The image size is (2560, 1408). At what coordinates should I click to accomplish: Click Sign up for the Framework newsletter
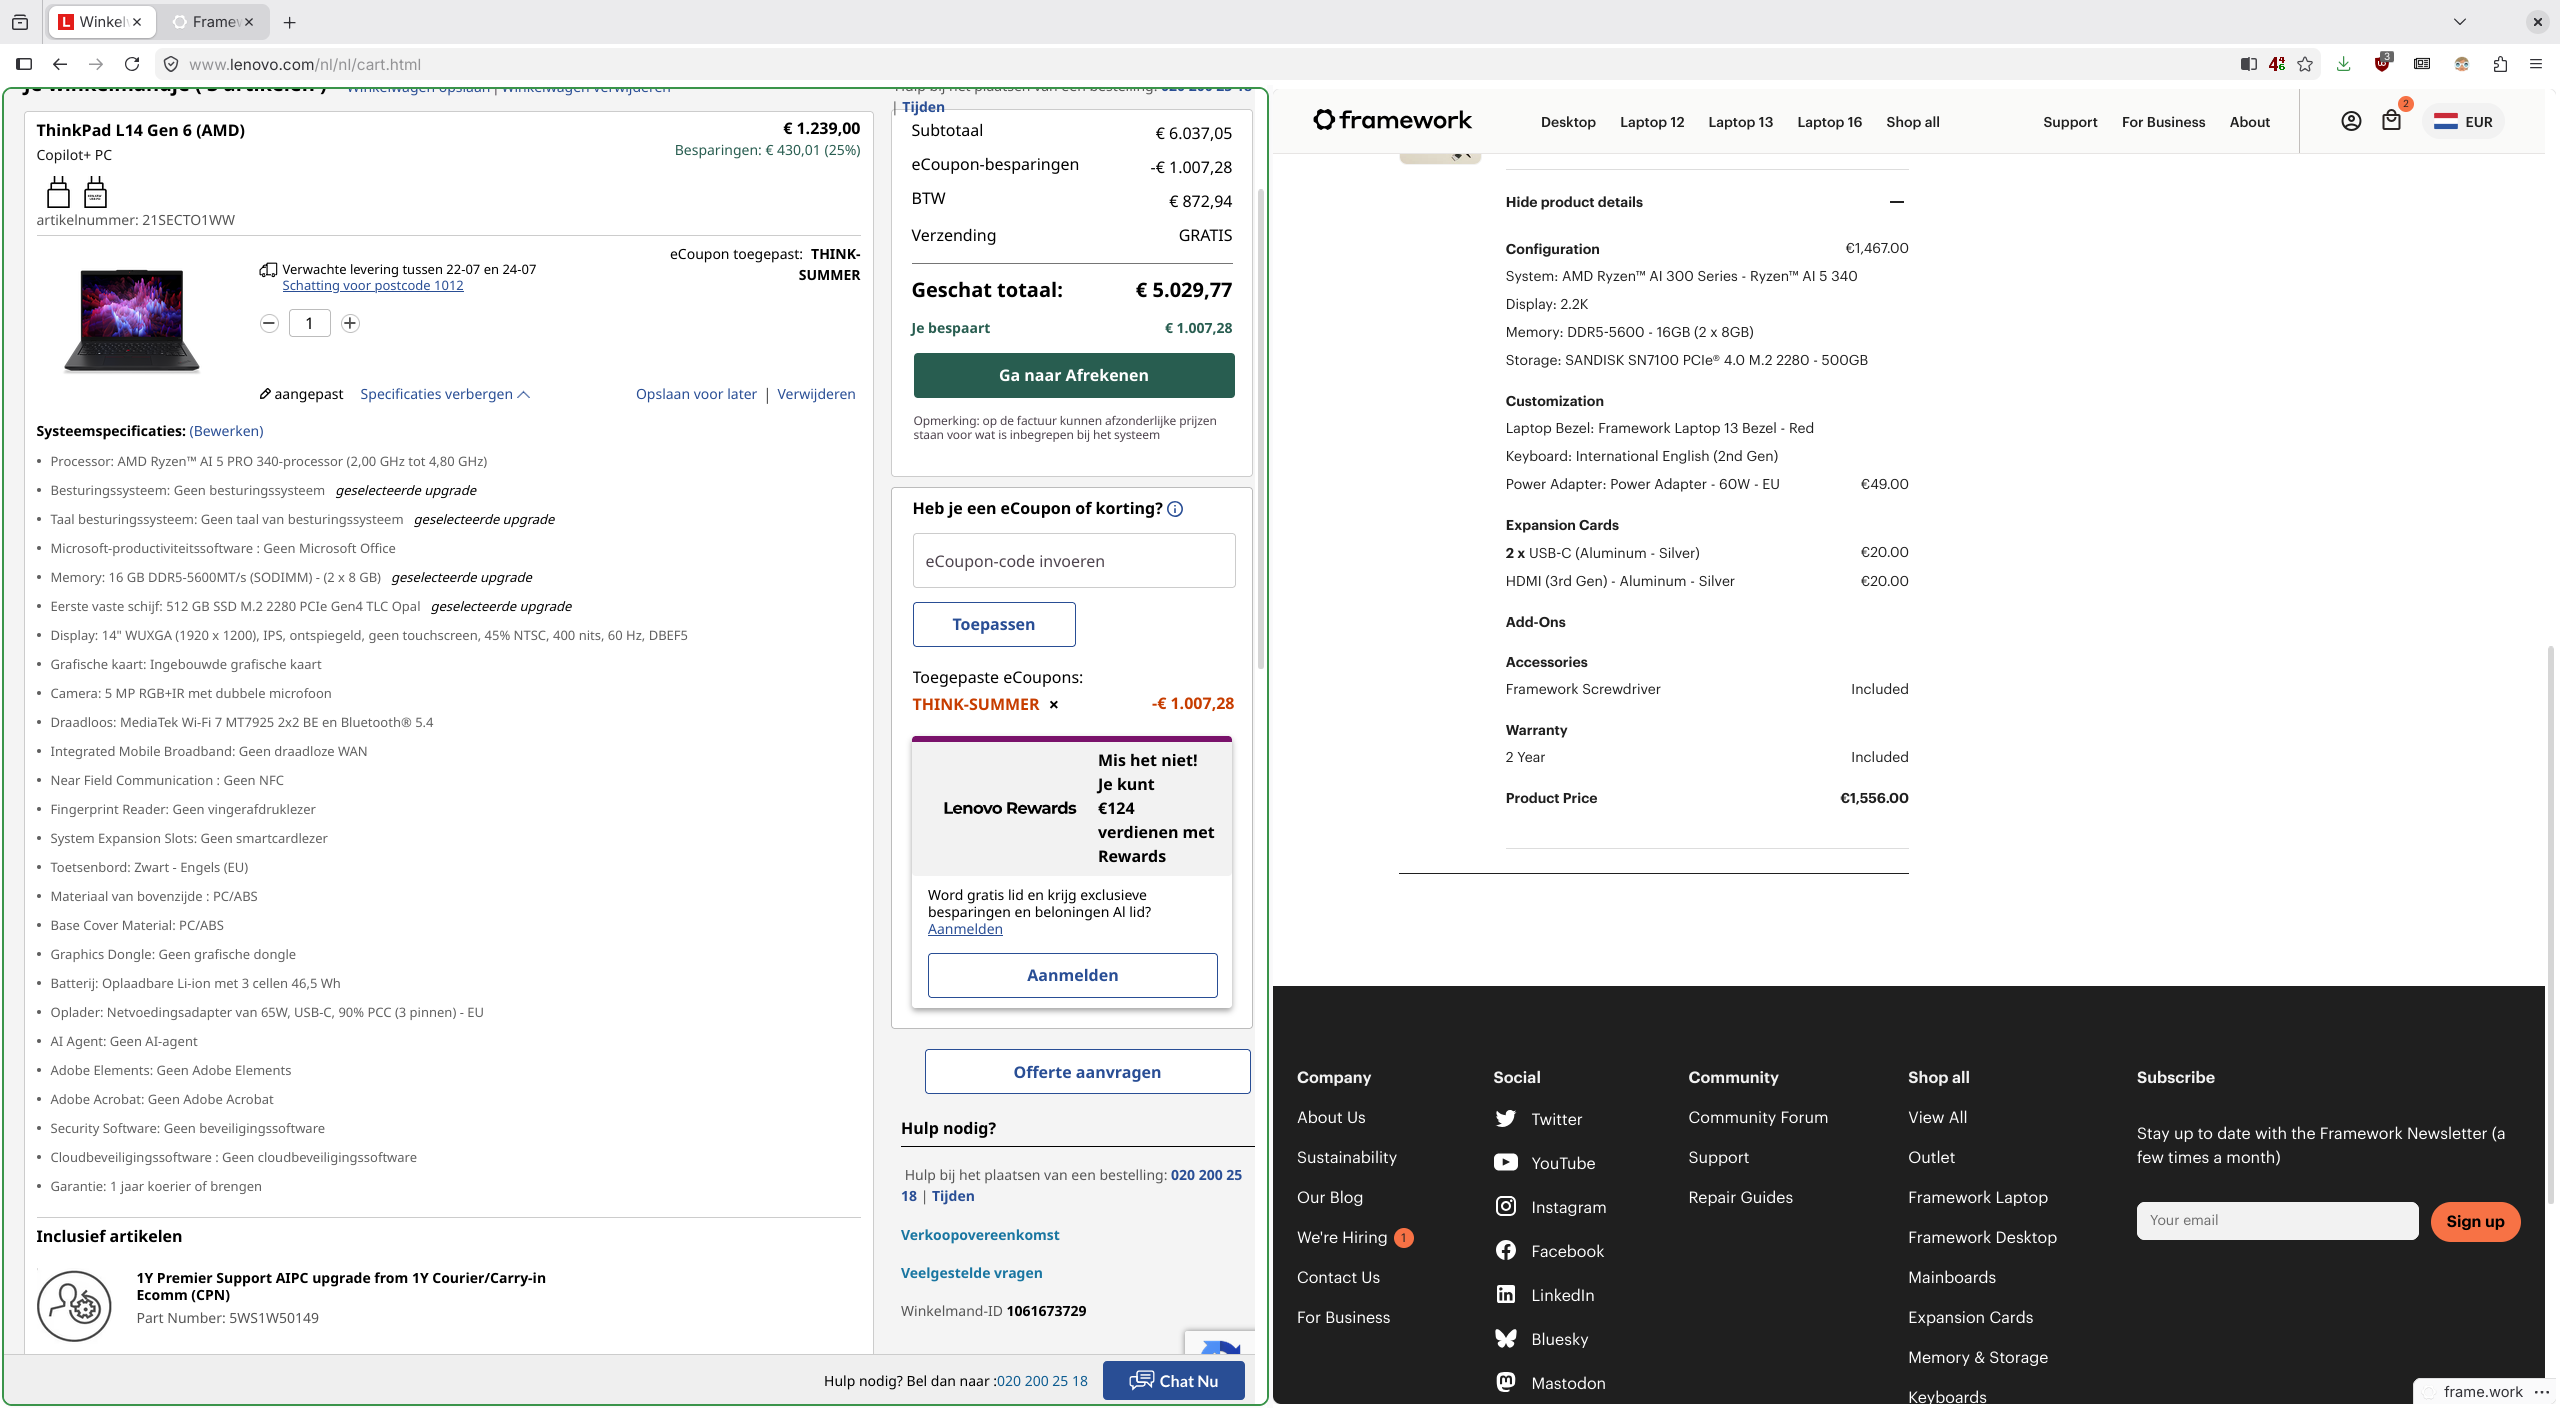(x=2475, y=1221)
